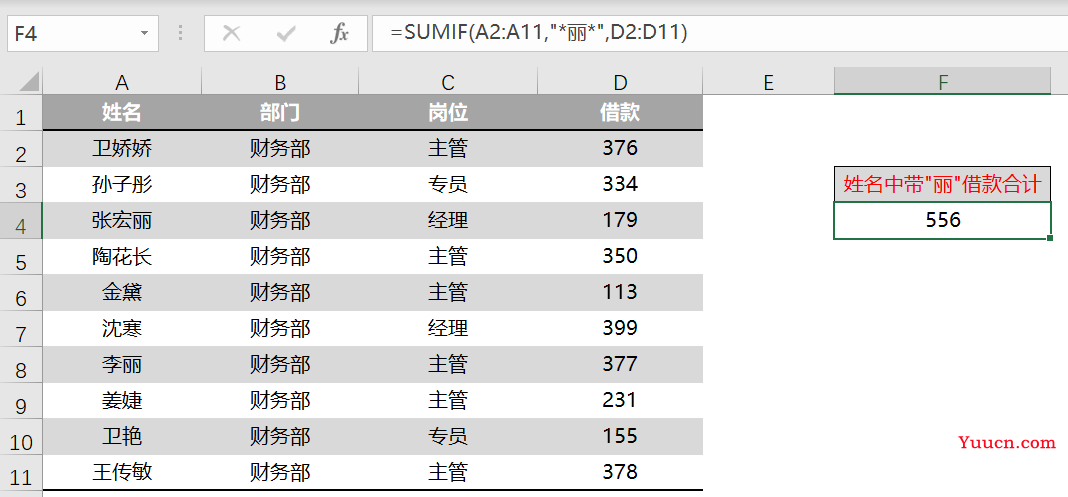The width and height of the screenshot is (1068, 497).
Task: Select column C header
Action: pyautogui.click(x=447, y=82)
